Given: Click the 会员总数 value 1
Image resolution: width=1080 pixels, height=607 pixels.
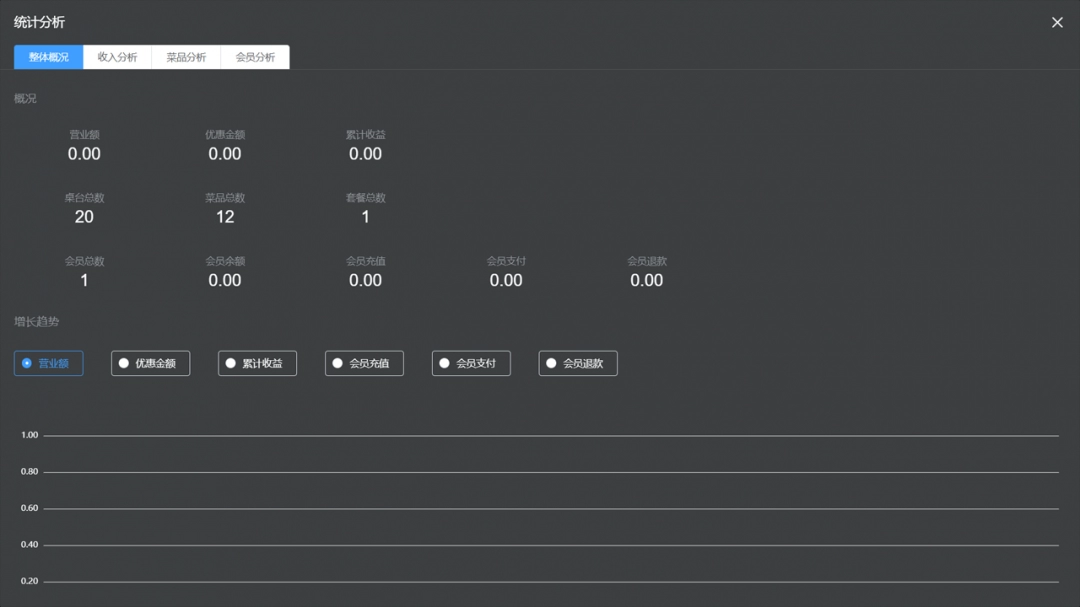Looking at the screenshot, I should coord(84,280).
